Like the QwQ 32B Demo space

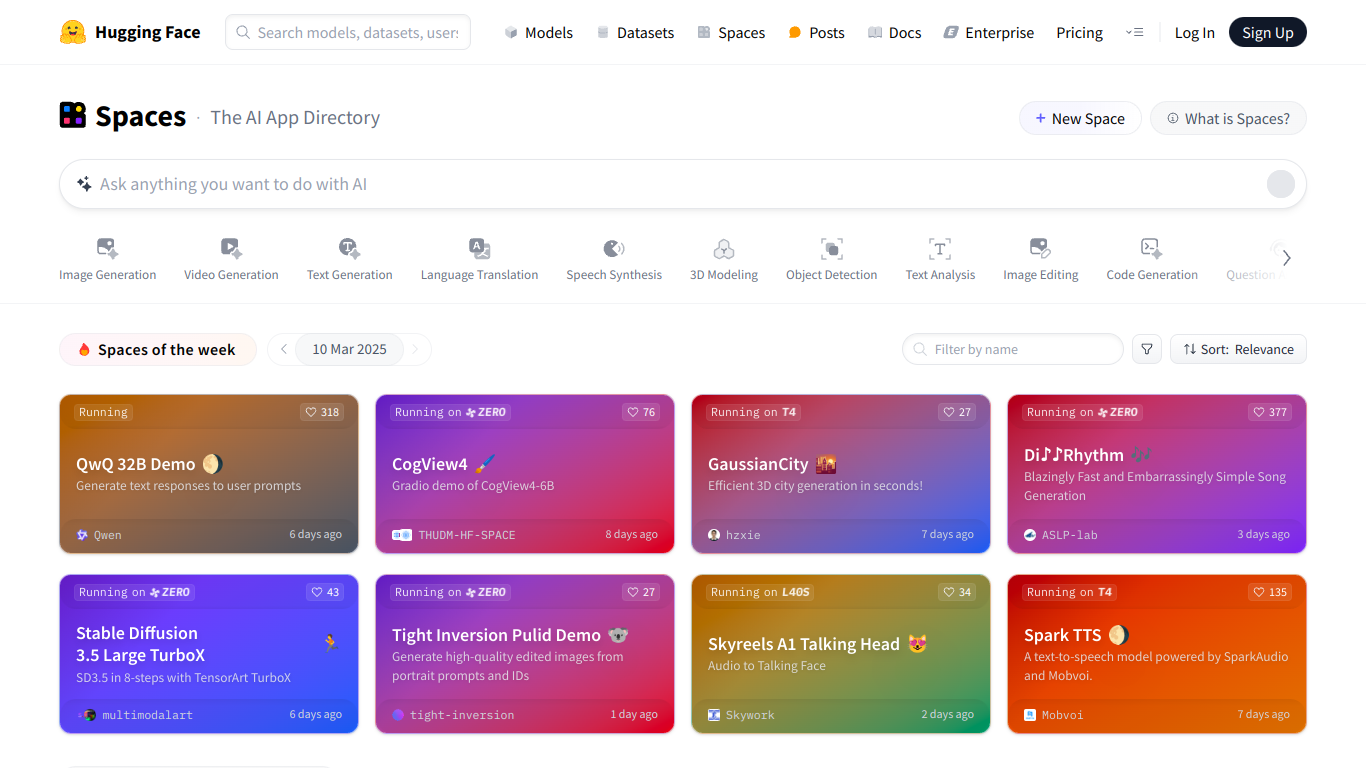click(x=322, y=412)
